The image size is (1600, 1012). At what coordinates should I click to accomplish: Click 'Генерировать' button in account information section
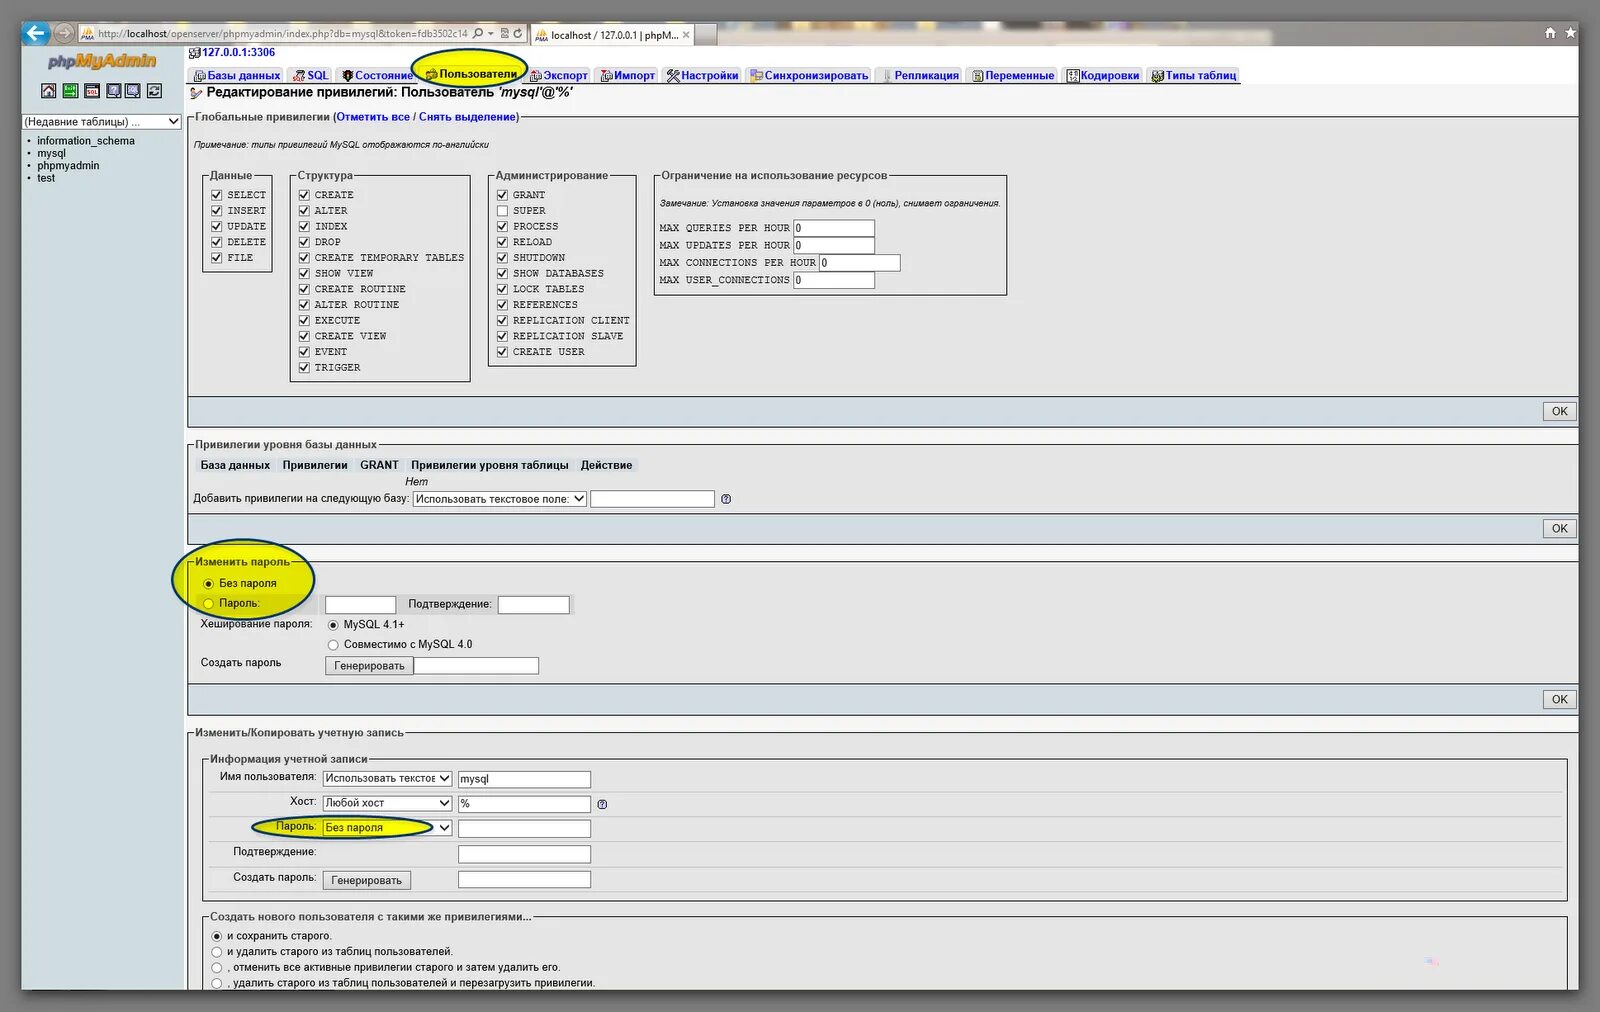(x=367, y=881)
